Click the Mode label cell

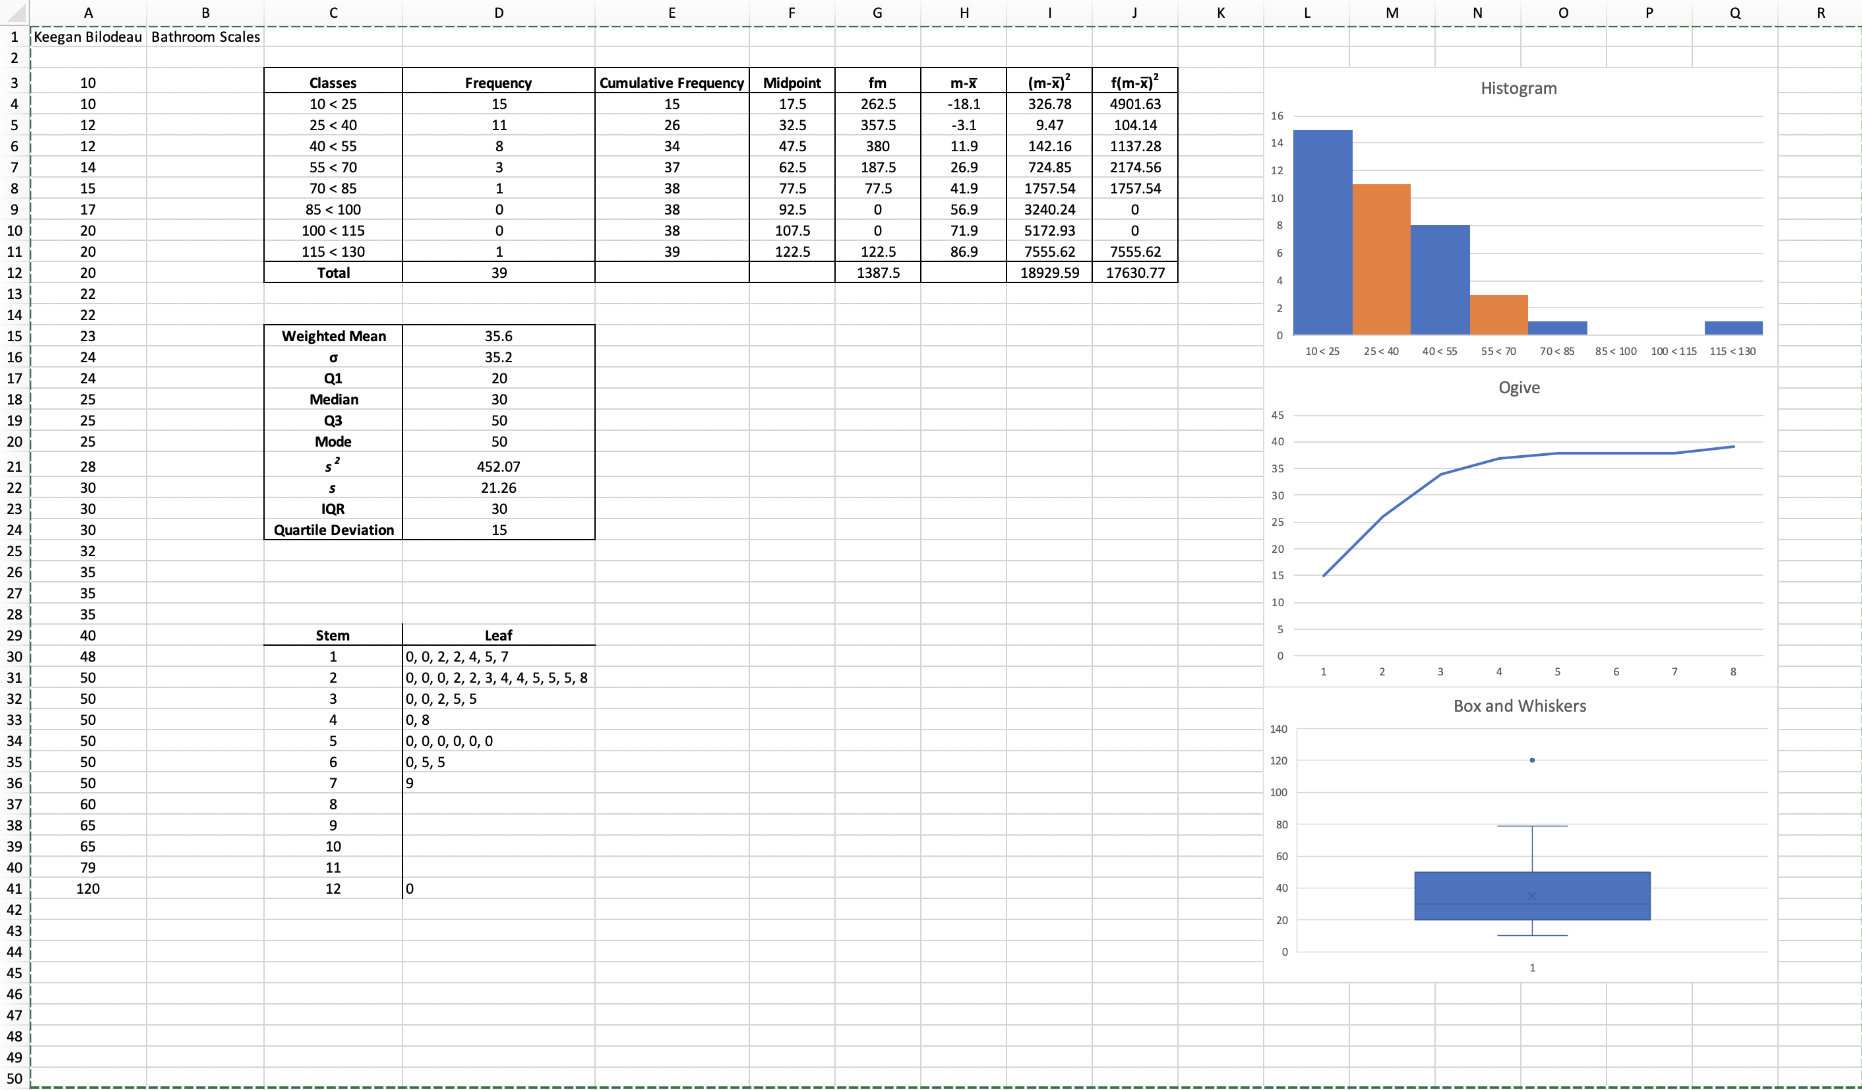[333, 442]
